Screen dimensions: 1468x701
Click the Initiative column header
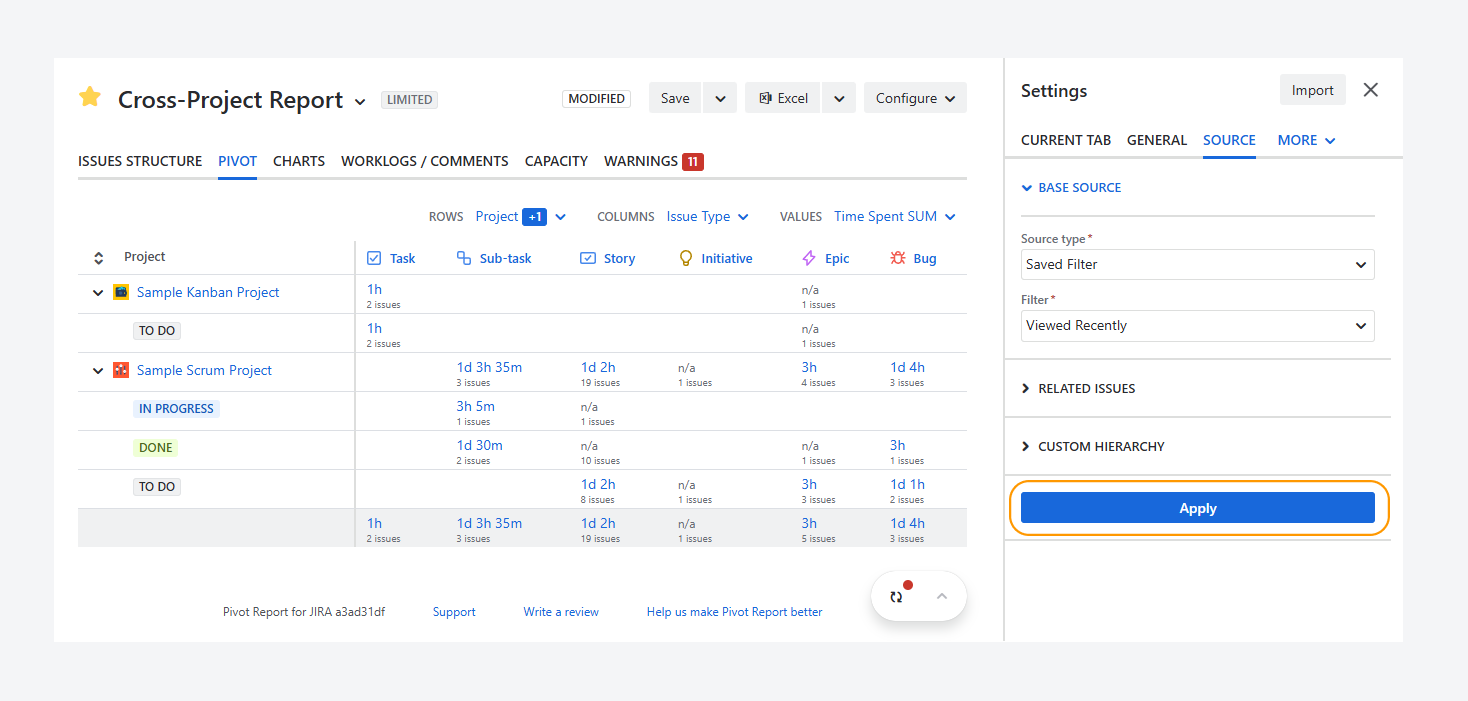click(x=715, y=258)
